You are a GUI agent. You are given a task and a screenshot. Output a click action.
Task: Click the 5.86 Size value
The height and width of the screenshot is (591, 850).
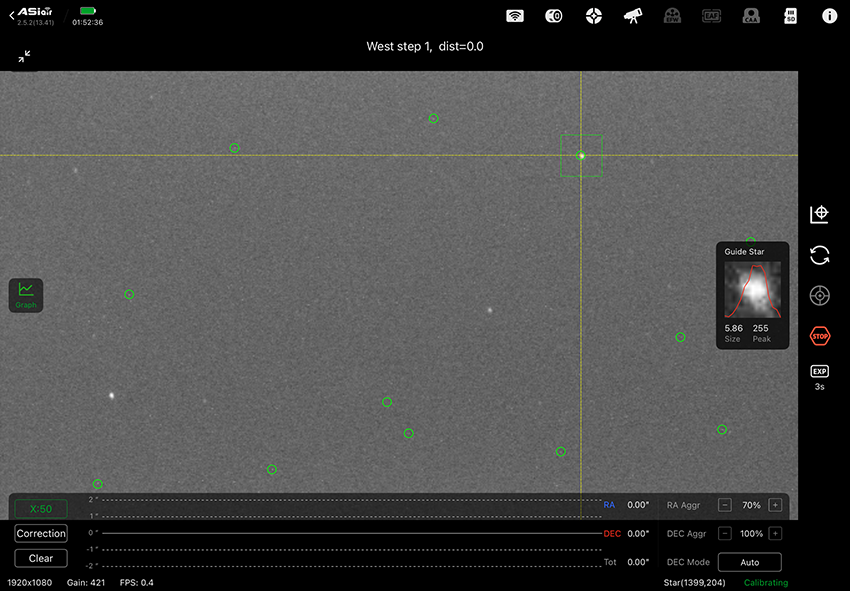point(733,329)
